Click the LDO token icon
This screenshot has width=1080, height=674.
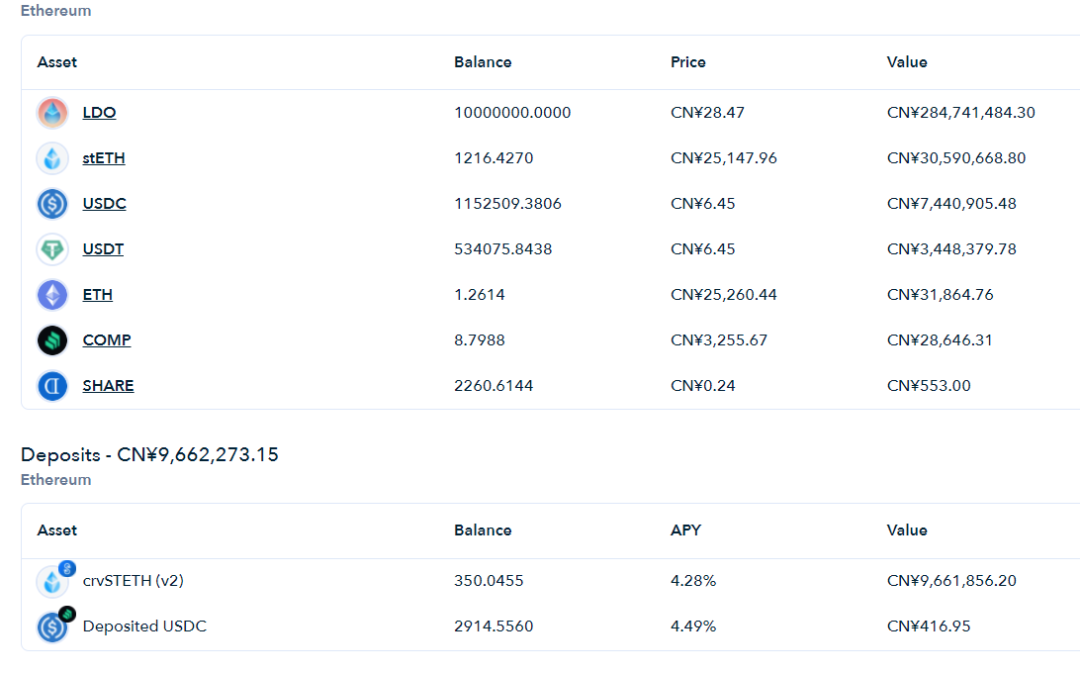(x=52, y=113)
